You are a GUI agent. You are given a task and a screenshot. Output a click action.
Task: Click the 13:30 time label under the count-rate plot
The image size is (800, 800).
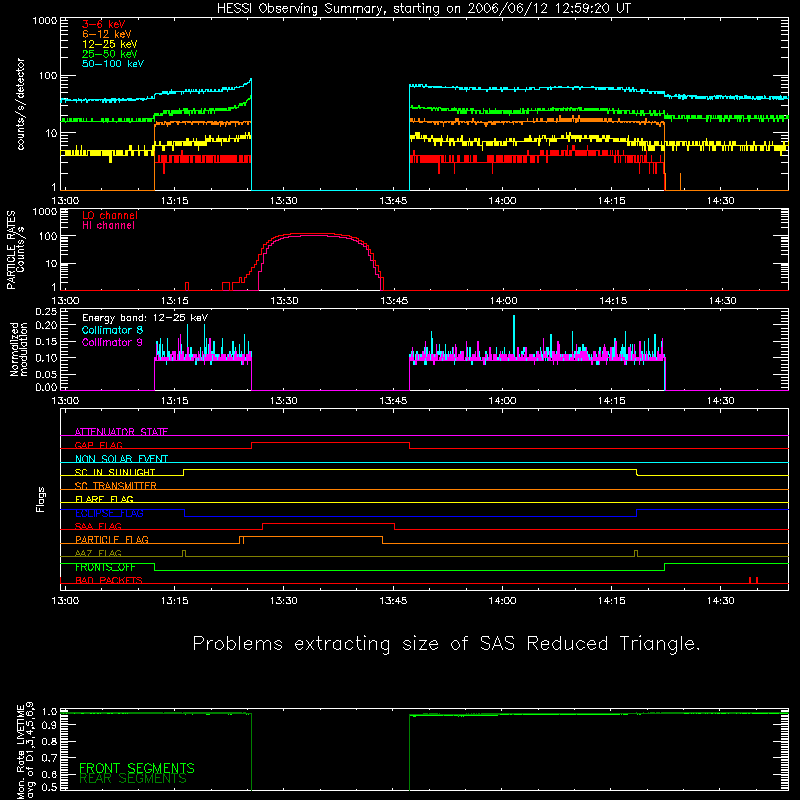[284, 201]
